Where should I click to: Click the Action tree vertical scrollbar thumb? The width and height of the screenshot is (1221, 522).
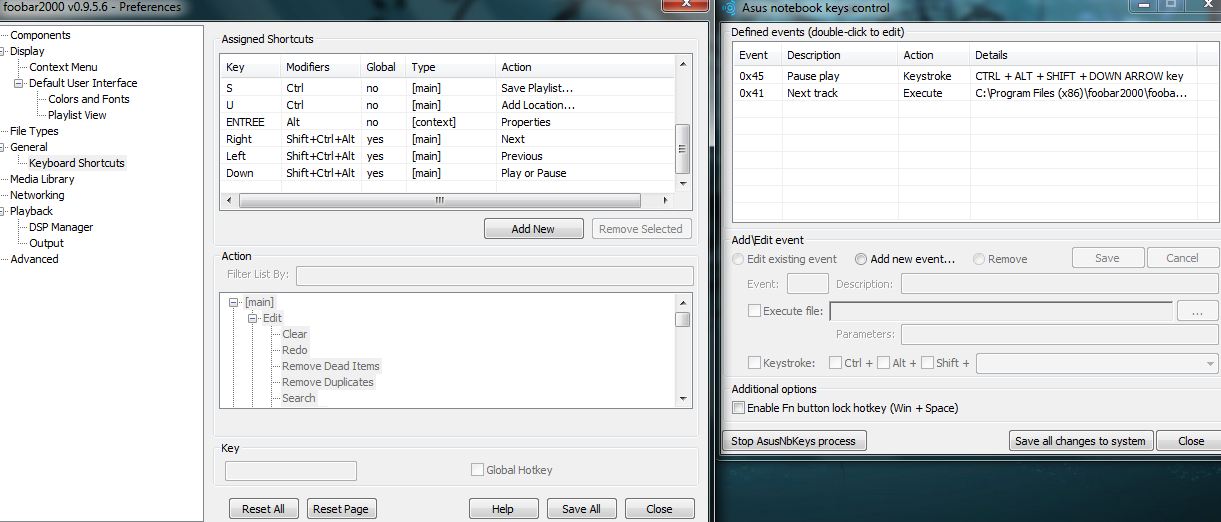pyautogui.click(x=682, y=319)
